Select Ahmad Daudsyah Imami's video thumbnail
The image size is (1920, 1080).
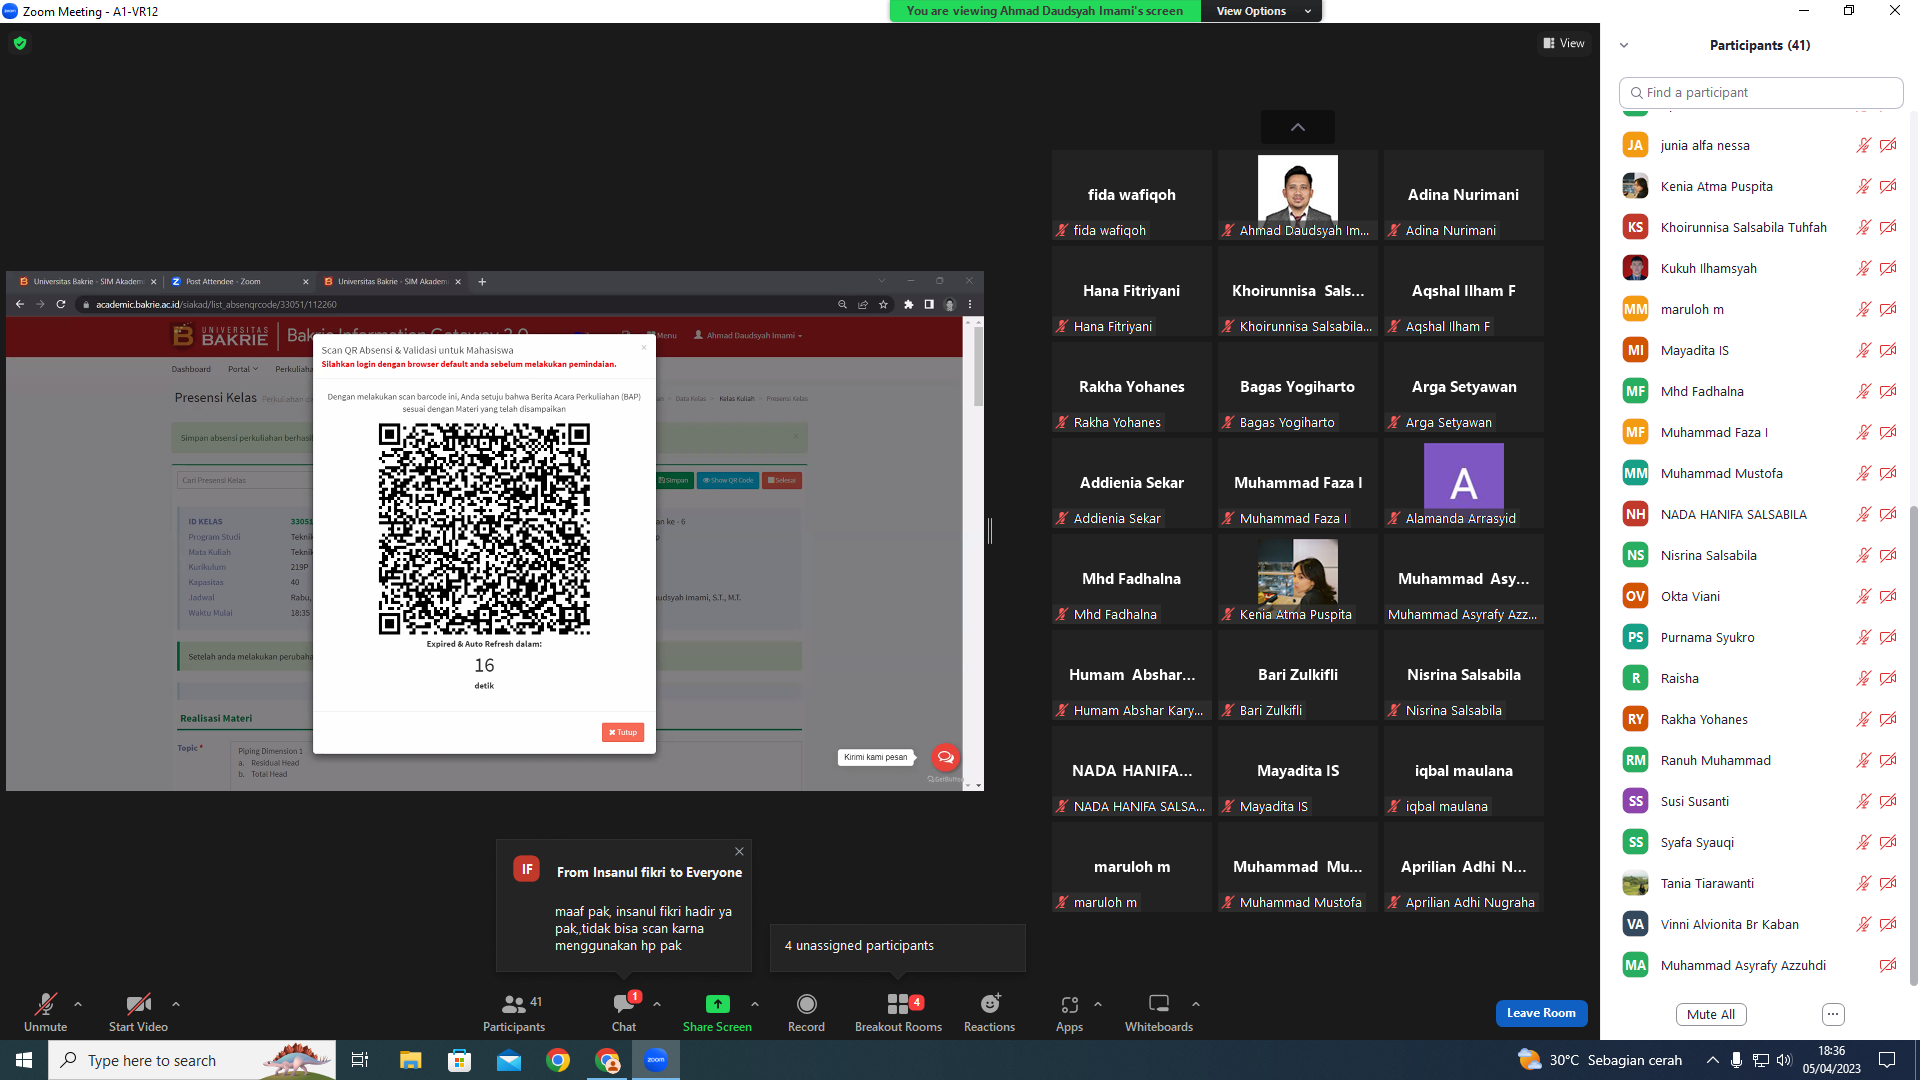[x=1298, y=195]
